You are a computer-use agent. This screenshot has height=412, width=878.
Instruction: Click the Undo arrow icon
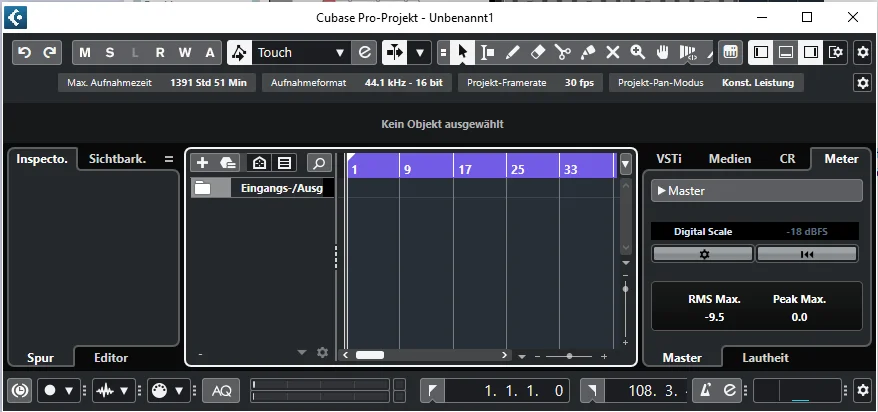tap(24, 53)
